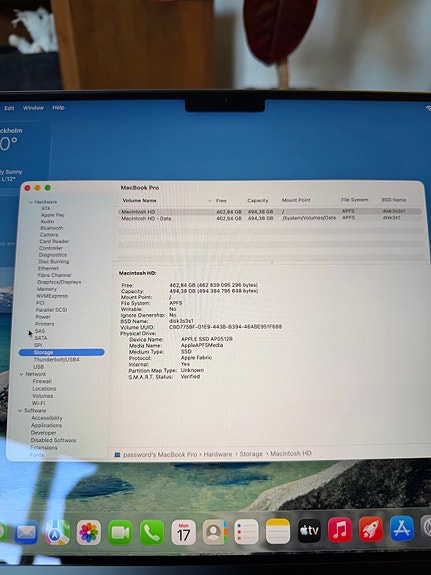Open the App Store dock icon
431x575 pixels.
[x=402, y=528]
